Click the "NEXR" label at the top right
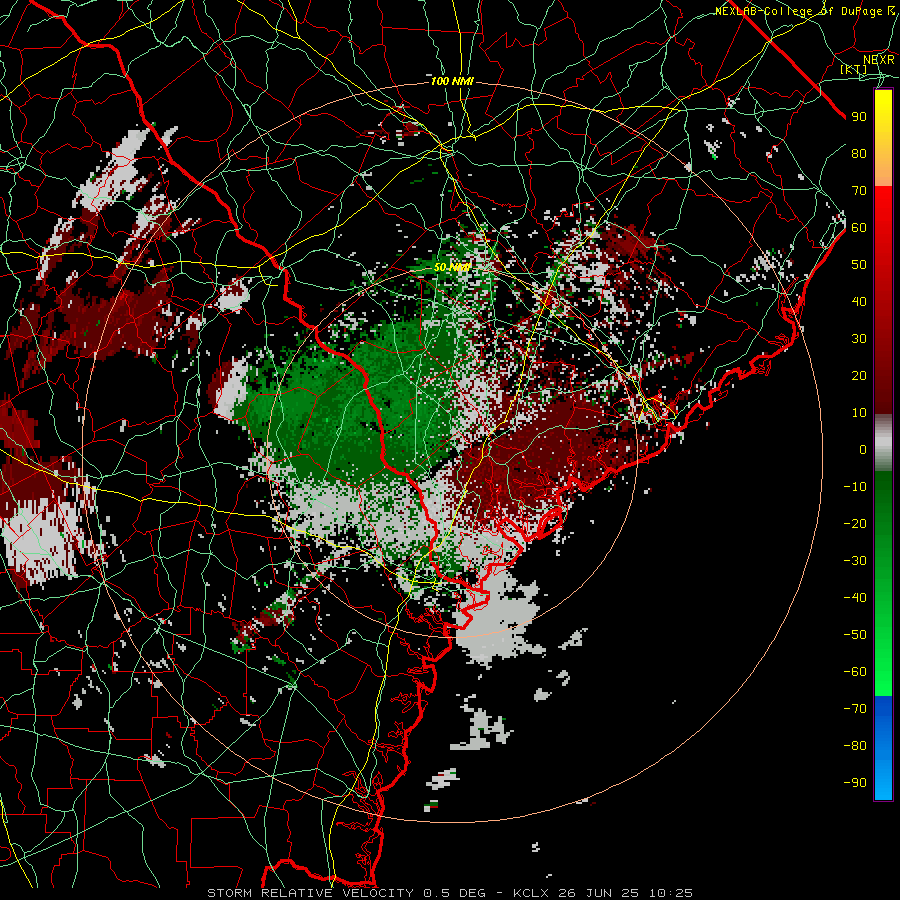 tap(879, 59)
